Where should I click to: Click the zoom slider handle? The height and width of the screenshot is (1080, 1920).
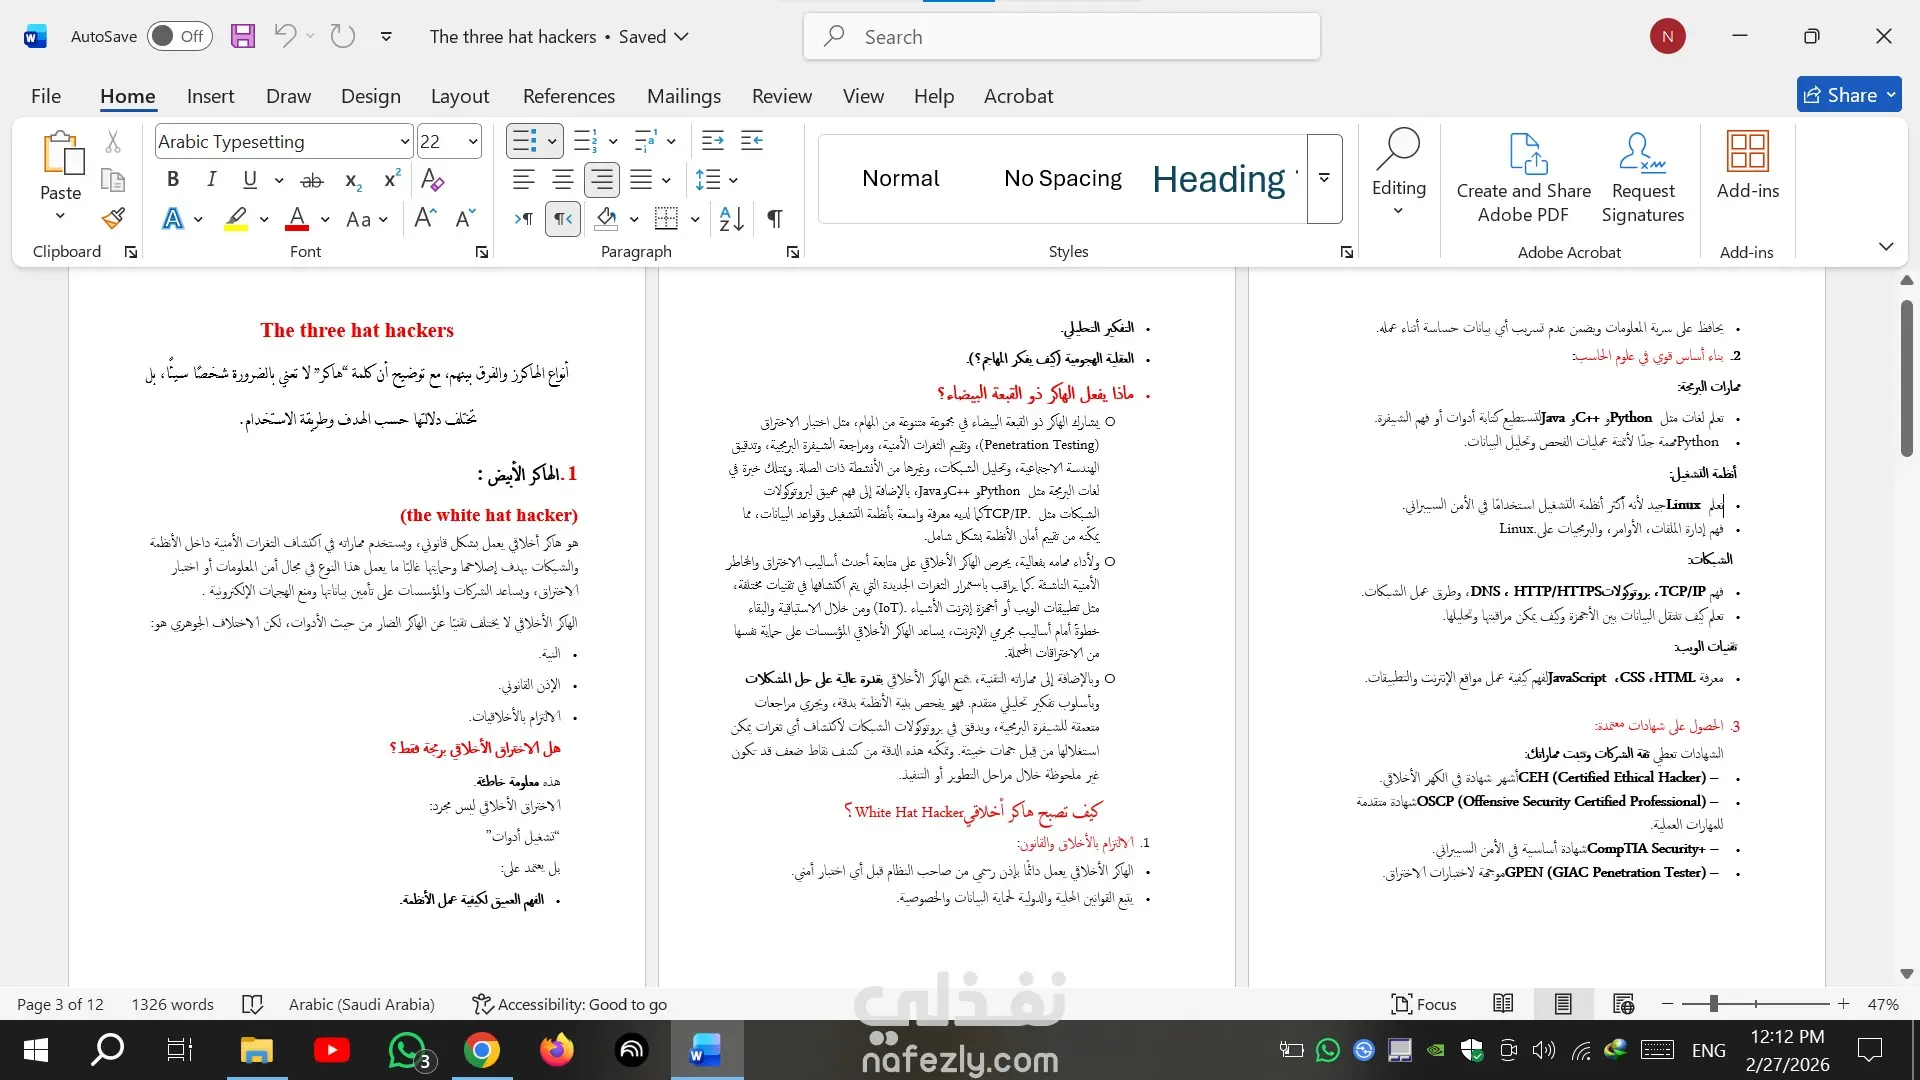[x=1713, y=1004]
